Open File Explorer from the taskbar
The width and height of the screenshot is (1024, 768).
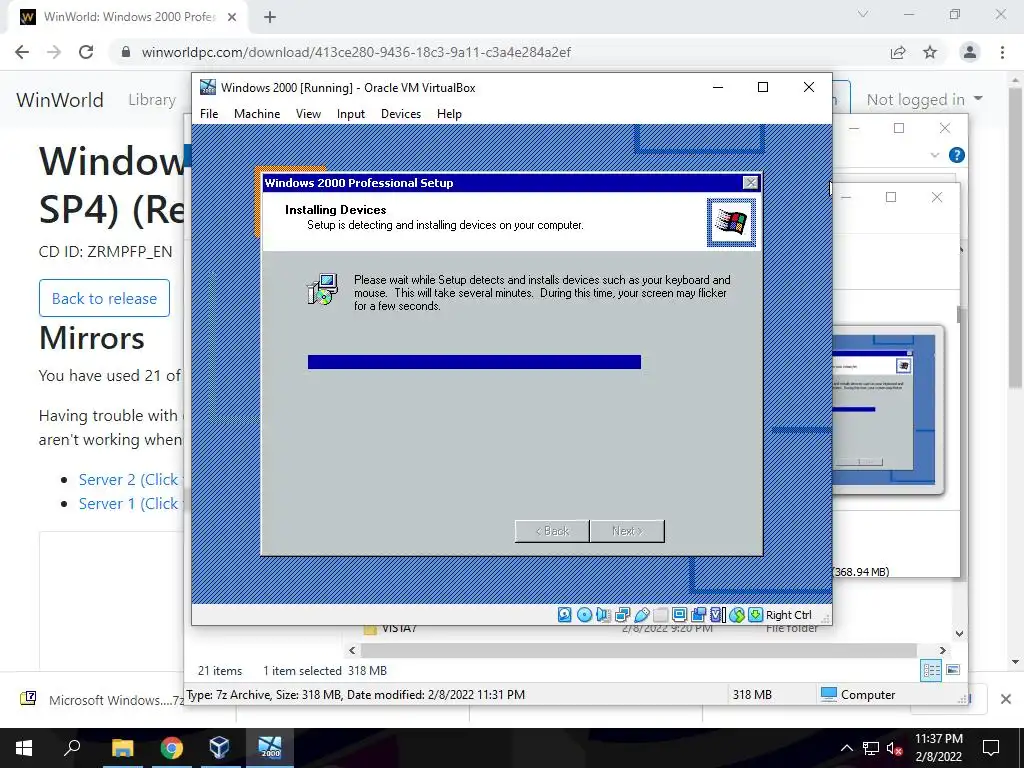point(122,748)
